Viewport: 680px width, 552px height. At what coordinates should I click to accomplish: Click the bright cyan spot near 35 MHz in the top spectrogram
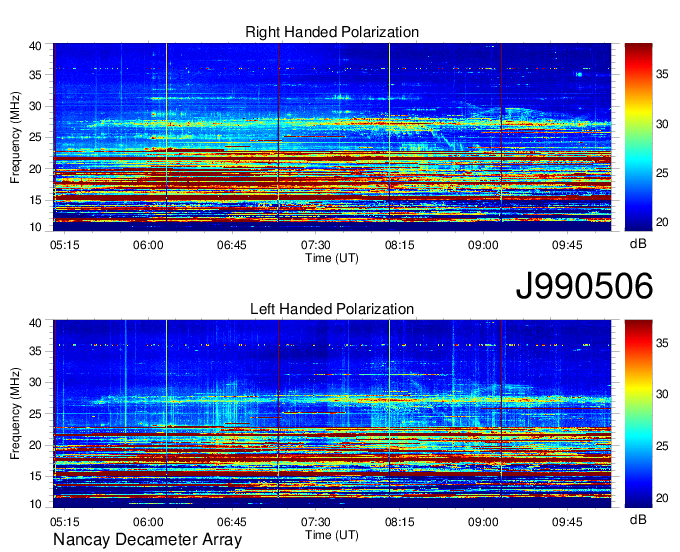pyautogui.click(x=579, y=75)
